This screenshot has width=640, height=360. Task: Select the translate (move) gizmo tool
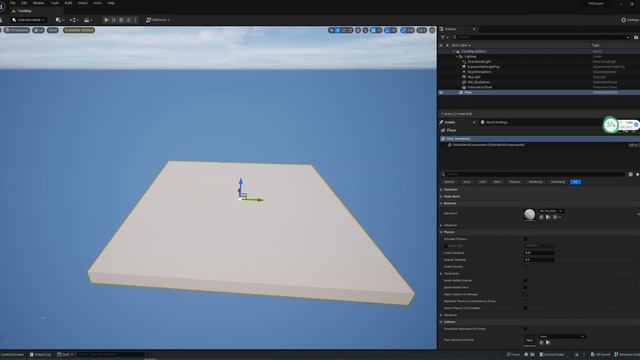pyautogui.click(x=338, y=30)
